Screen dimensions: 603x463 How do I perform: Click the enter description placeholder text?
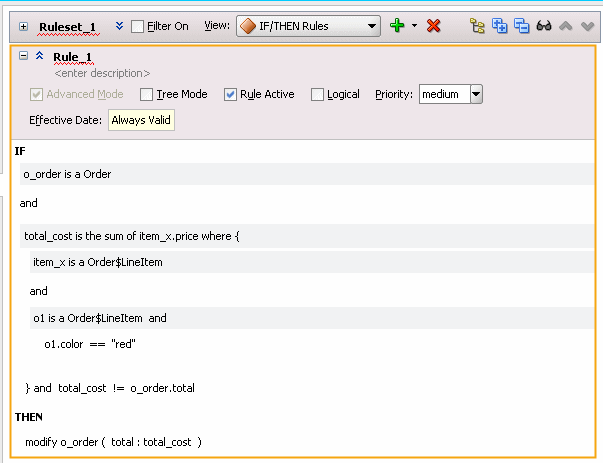coord(103,74)
